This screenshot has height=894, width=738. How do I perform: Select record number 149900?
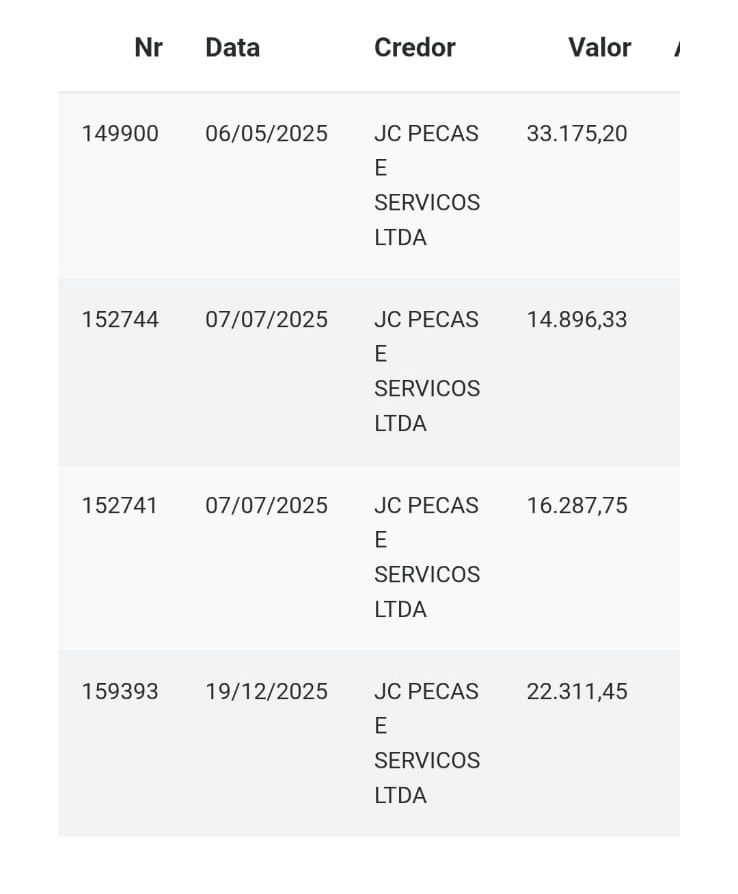click(120, 133)
